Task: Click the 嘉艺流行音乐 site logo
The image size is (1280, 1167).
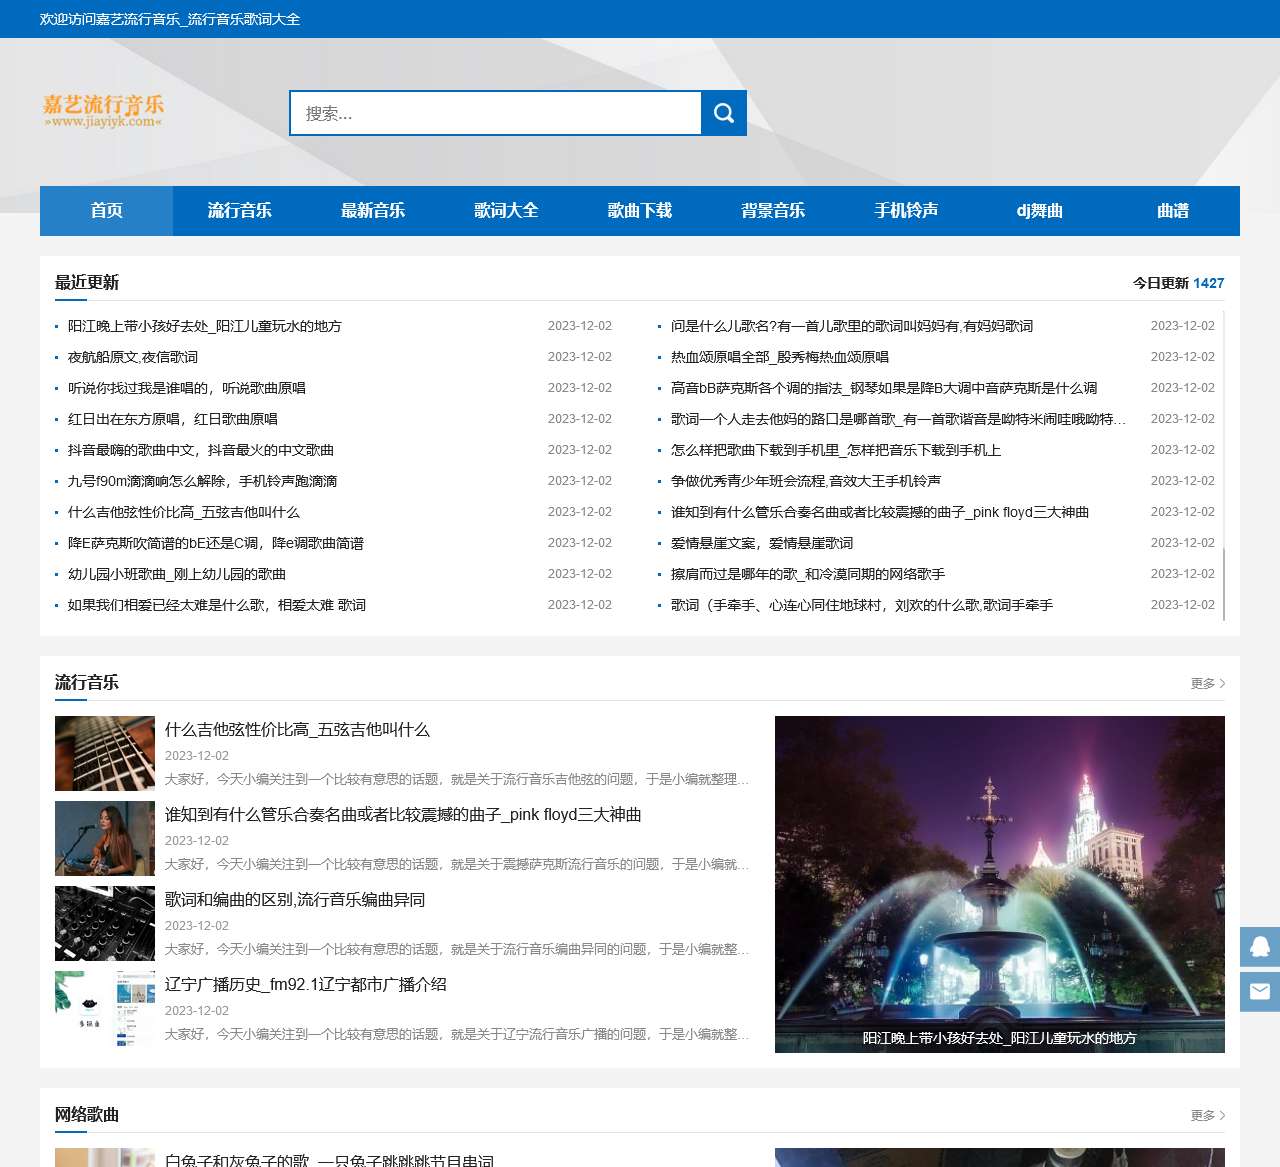Action: point(103,111)
